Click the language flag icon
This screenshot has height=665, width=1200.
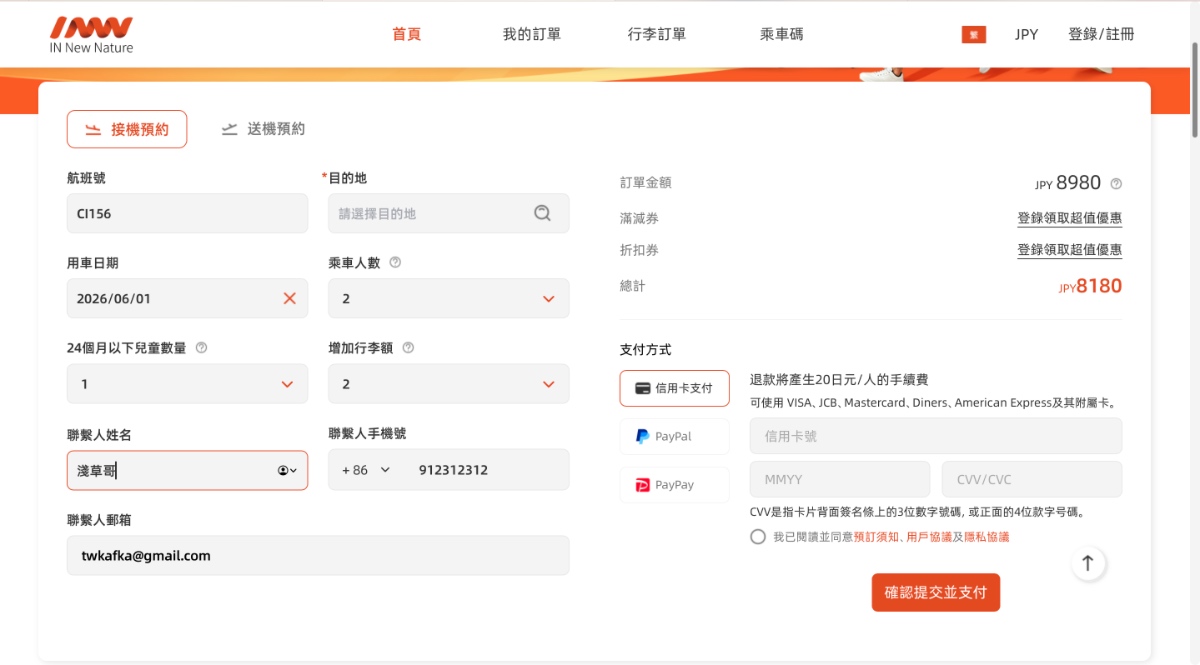pyautogui.click(x=974, y=34)
